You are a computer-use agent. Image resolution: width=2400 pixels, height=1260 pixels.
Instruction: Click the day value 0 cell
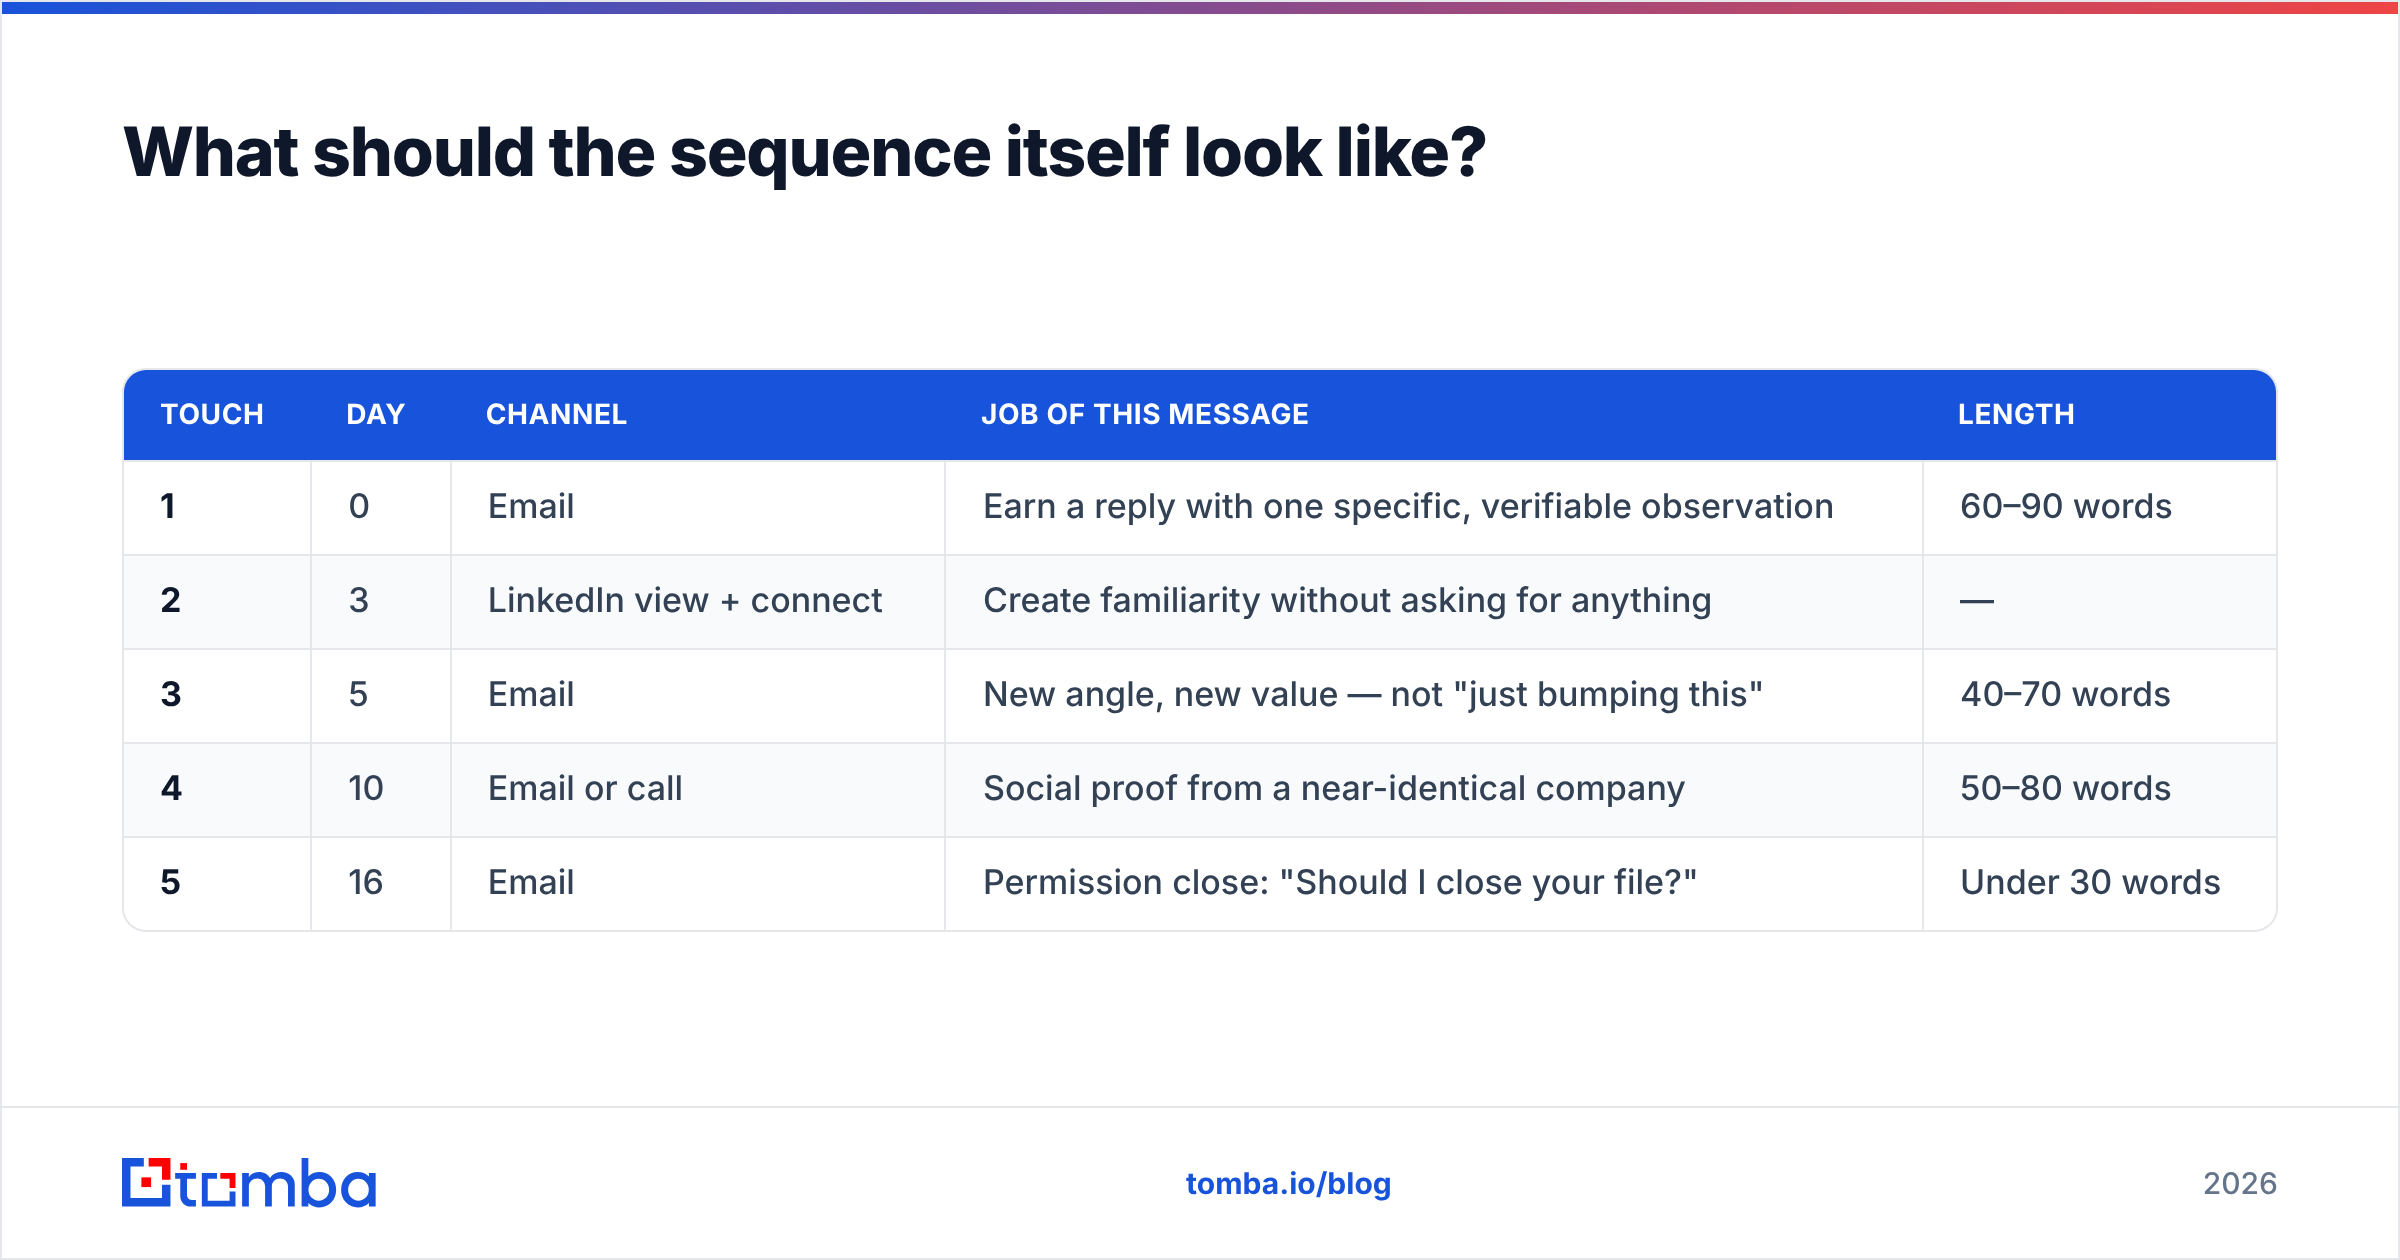[x=380, y=507]
